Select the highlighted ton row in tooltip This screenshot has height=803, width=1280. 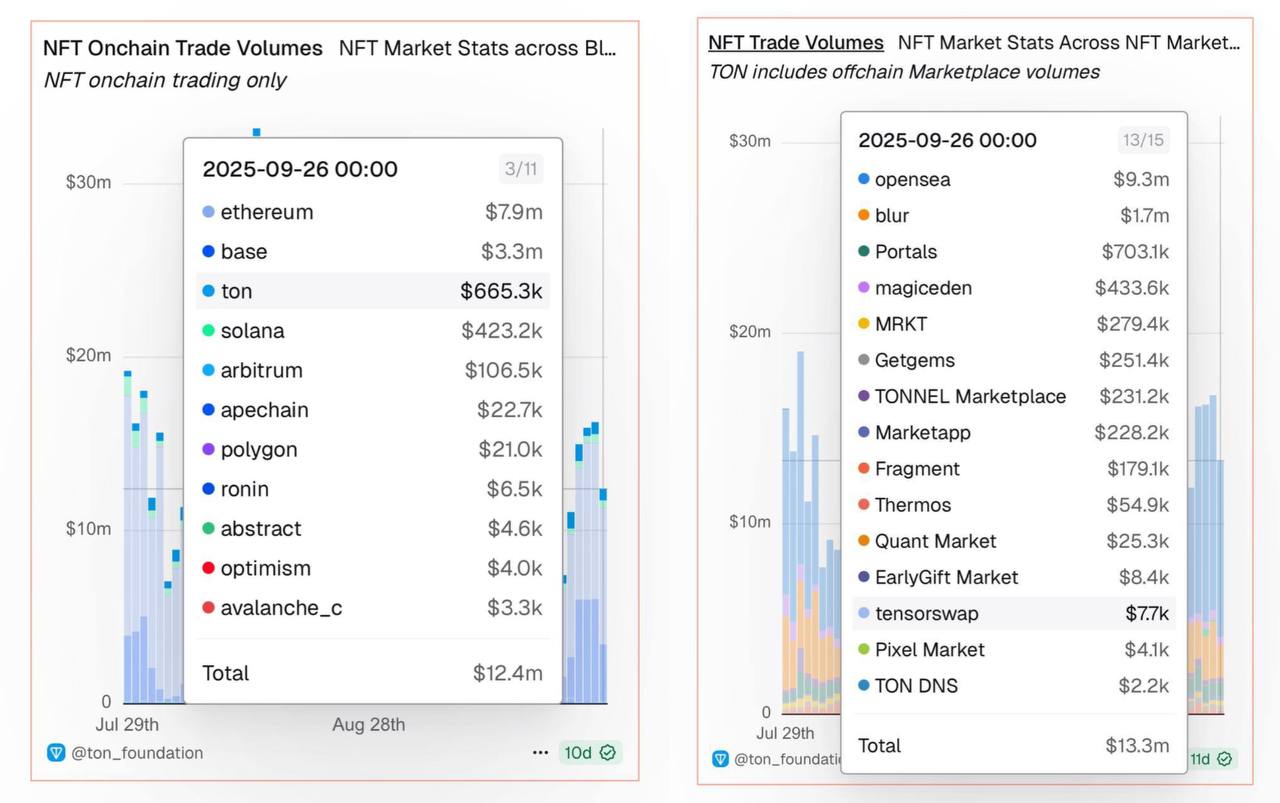[372, 291]
